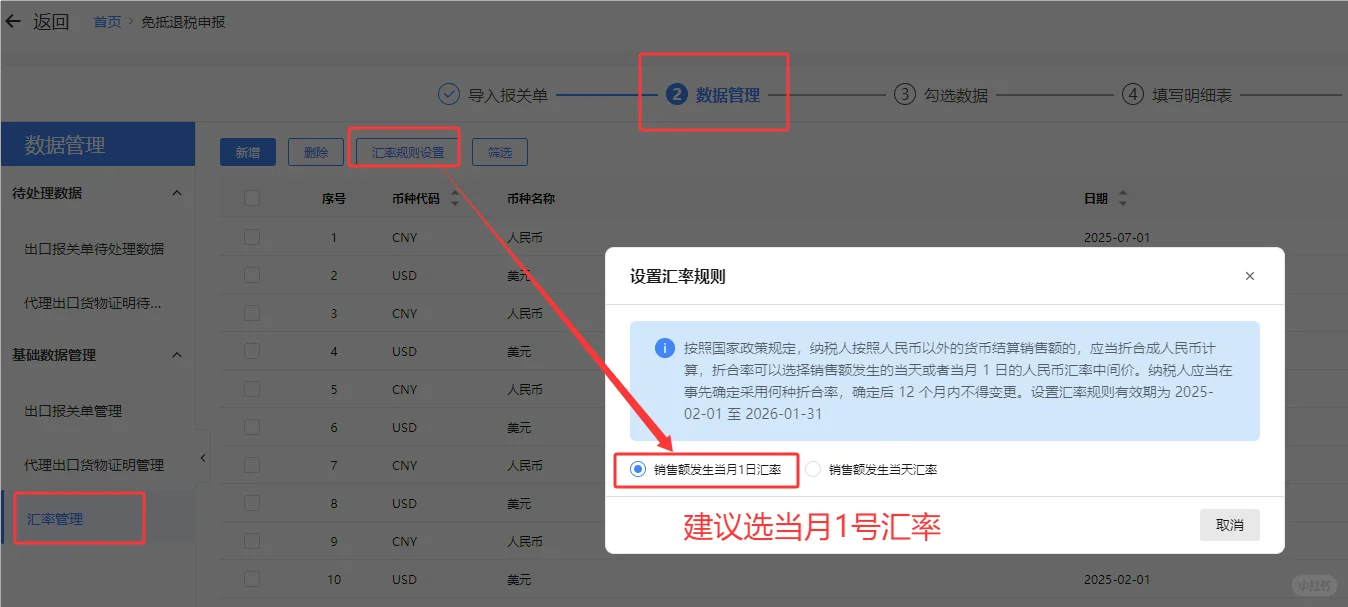Collapse the 基础数据管理 section
Image resolution: width=1348 pixels, height=607 pixels.
[x=177, y=354]
